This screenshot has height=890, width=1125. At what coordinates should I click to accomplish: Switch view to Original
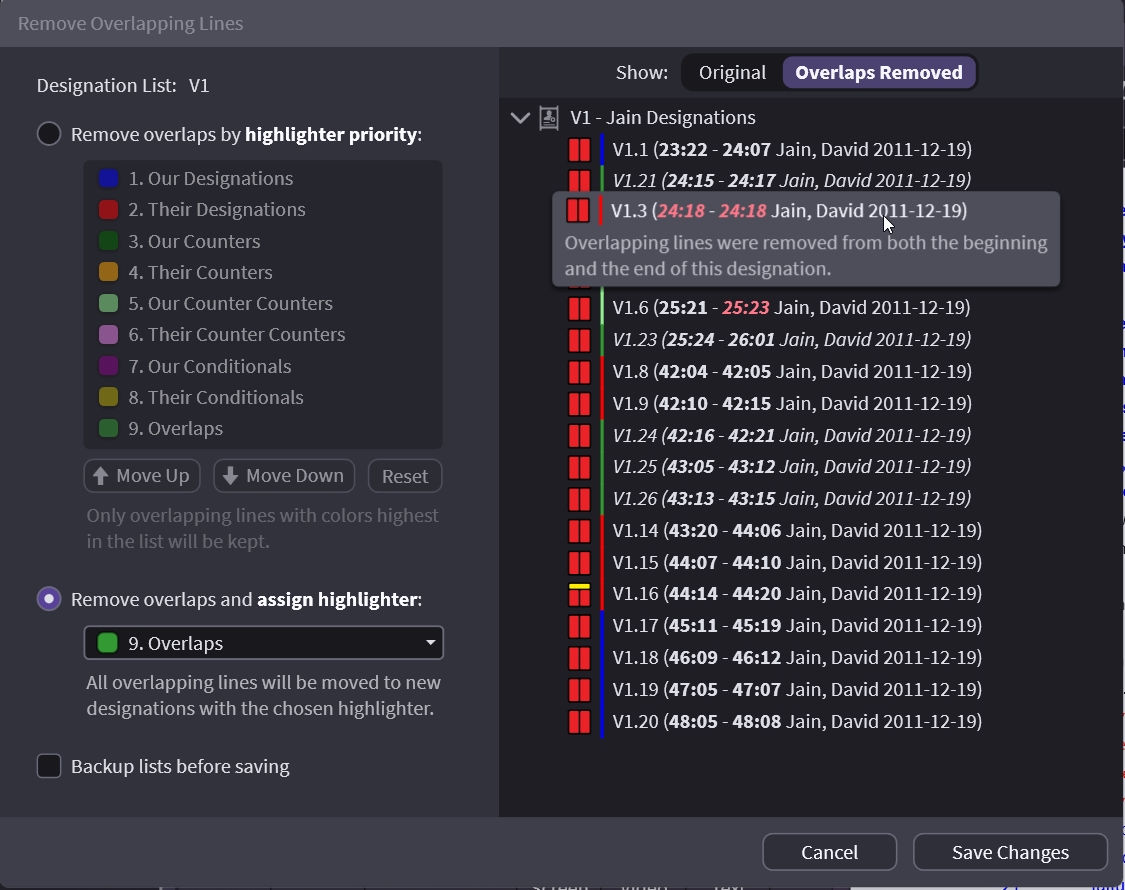tap(732, 73)
